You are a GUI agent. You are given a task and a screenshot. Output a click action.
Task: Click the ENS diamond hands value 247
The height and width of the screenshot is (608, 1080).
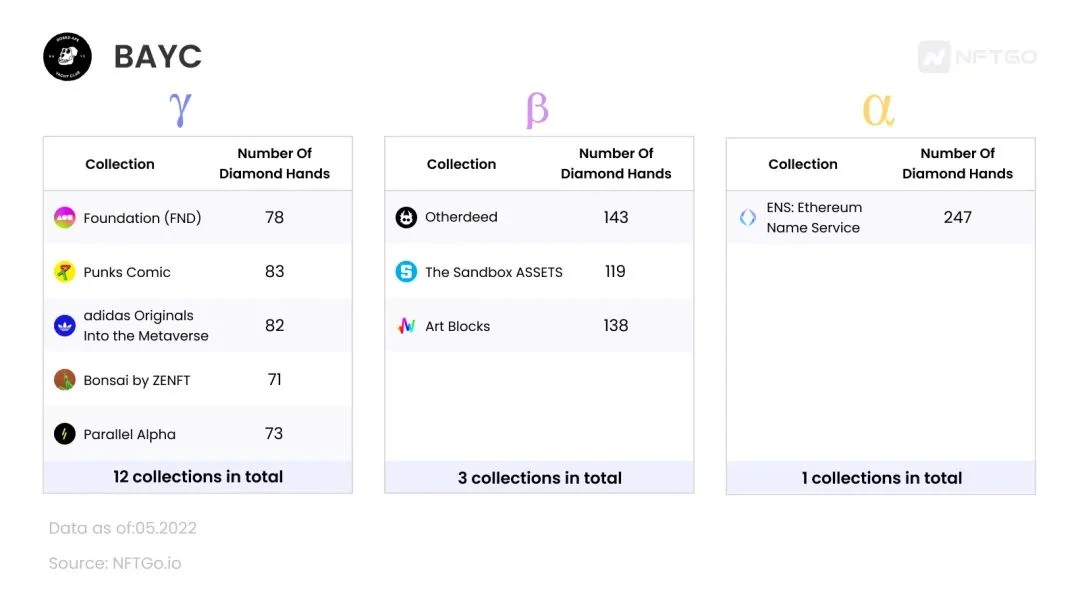coord(958,217)
